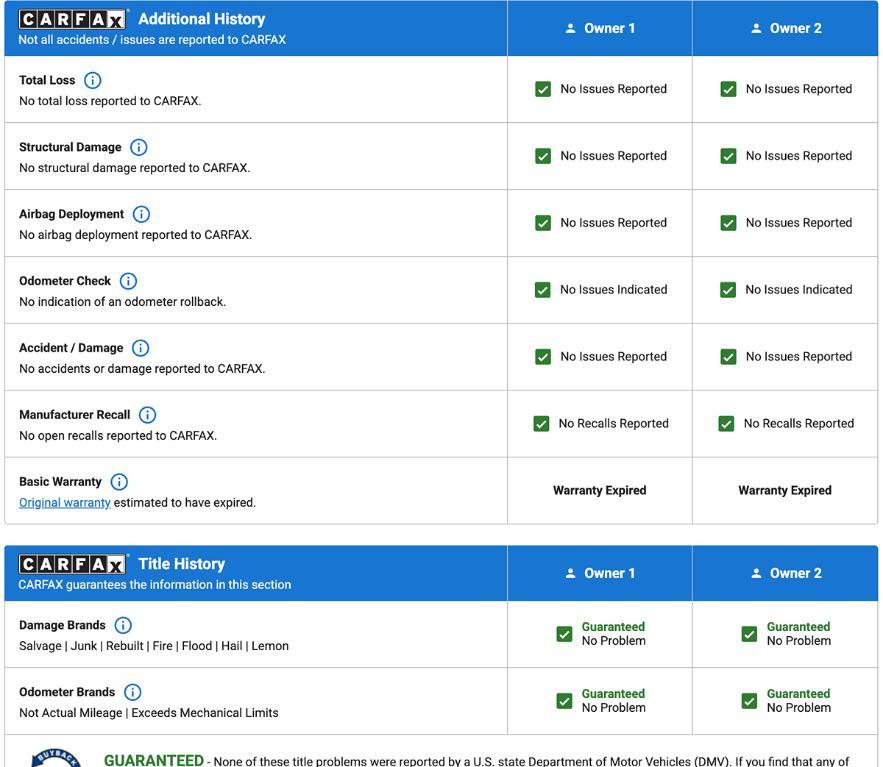Click the Accident / Damage info icon
The width and height of the screenshot is (883, 767).
point(141,348)
